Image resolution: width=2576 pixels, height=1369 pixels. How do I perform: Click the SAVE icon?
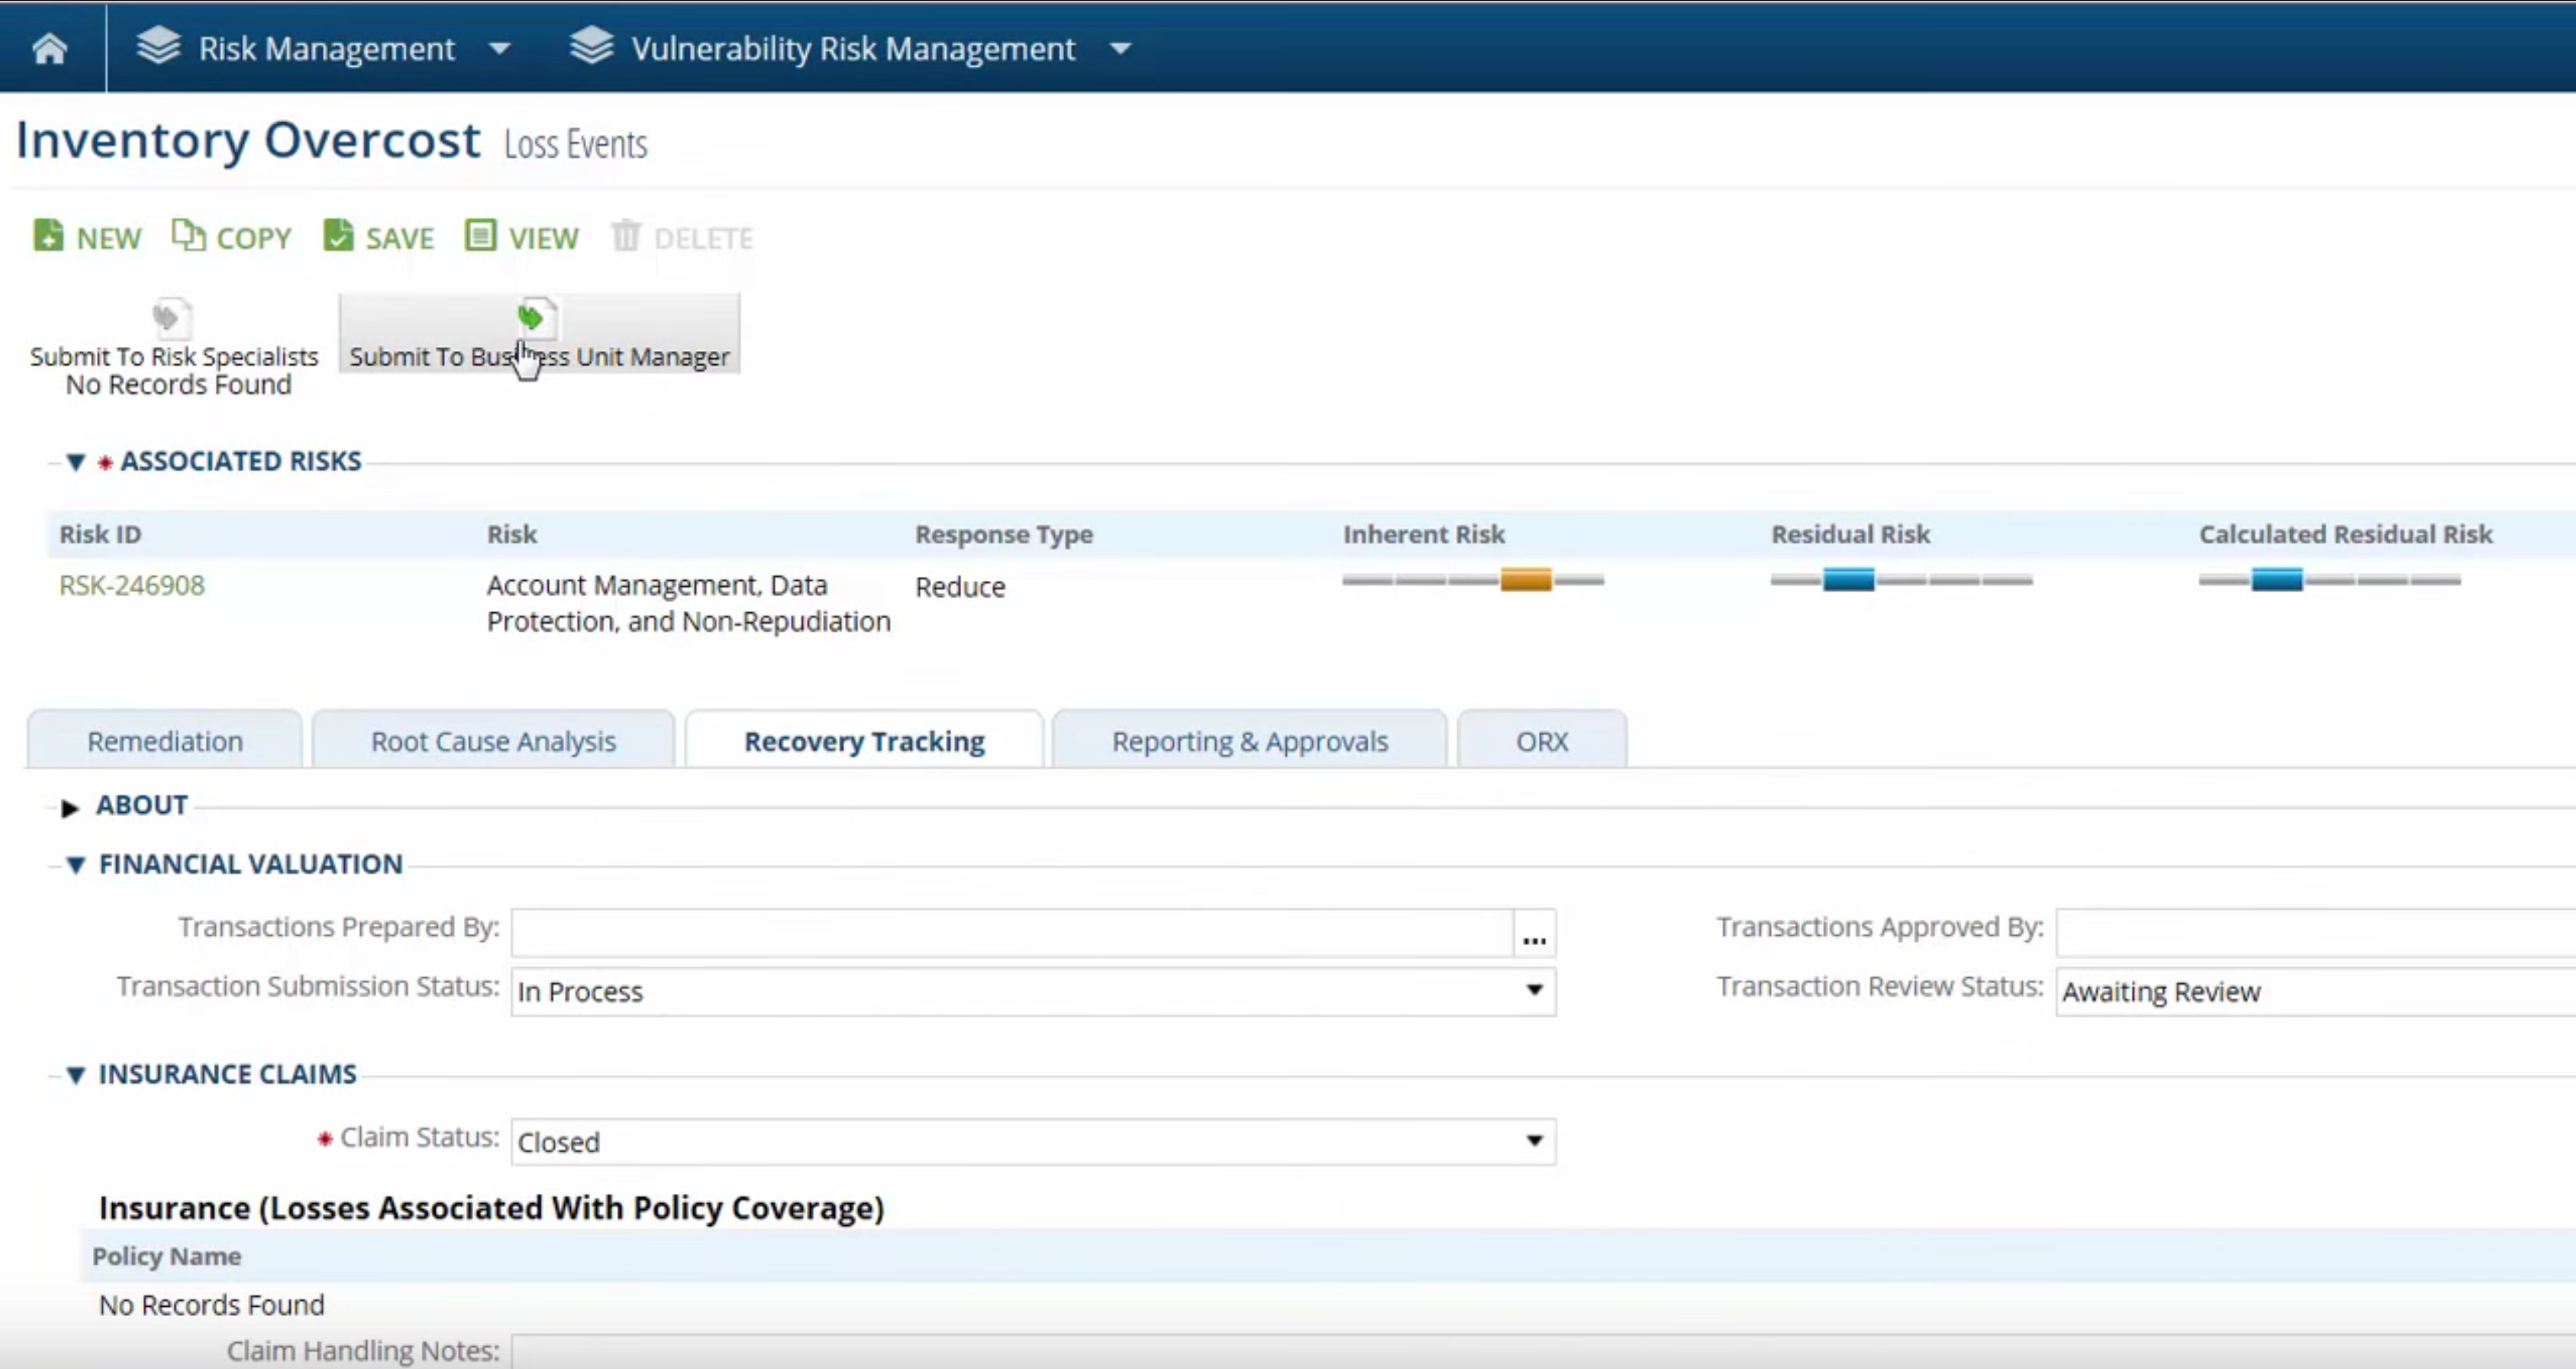(339, 236)
